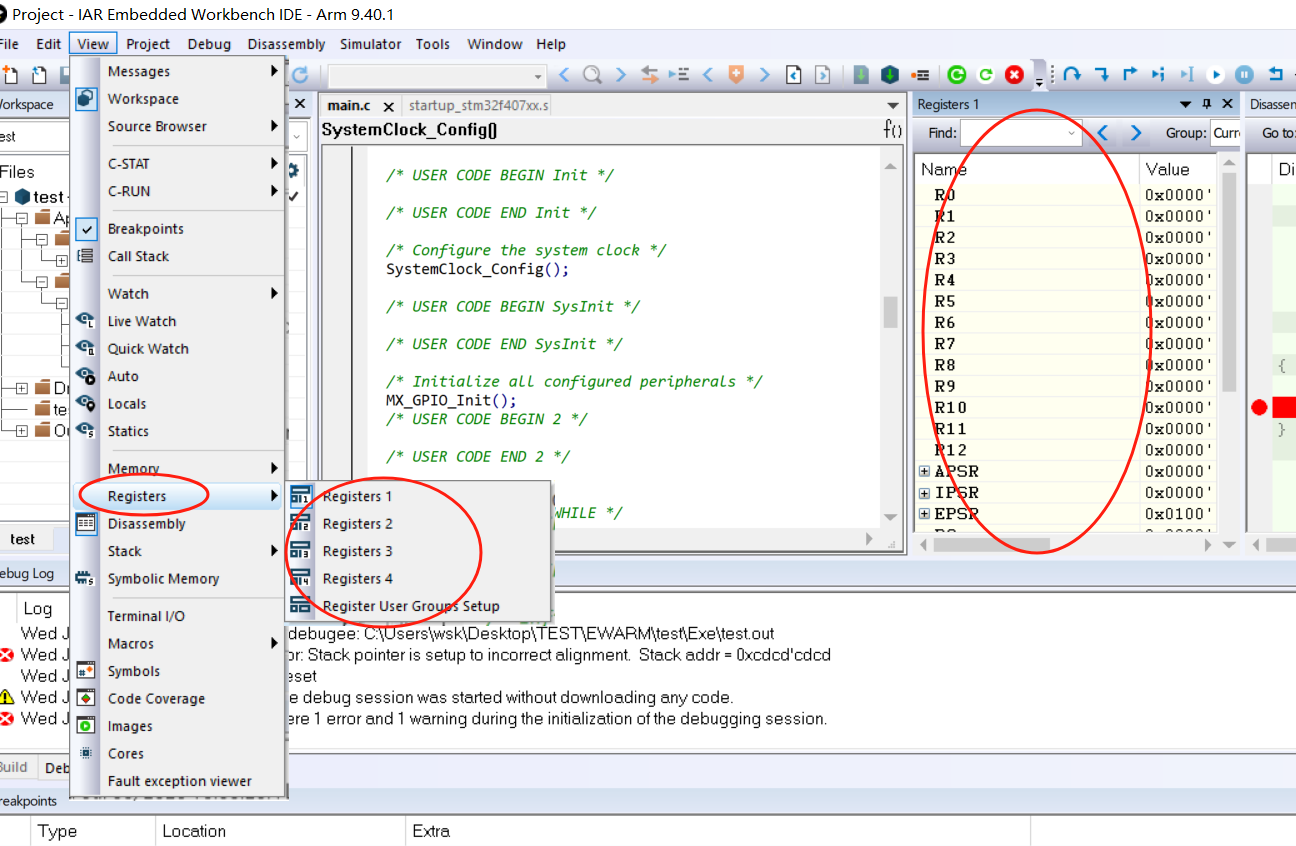Click the Step Into toolbar icon
The image size is (1296, 846).
pyautogui.click(x=1101, y=74)
